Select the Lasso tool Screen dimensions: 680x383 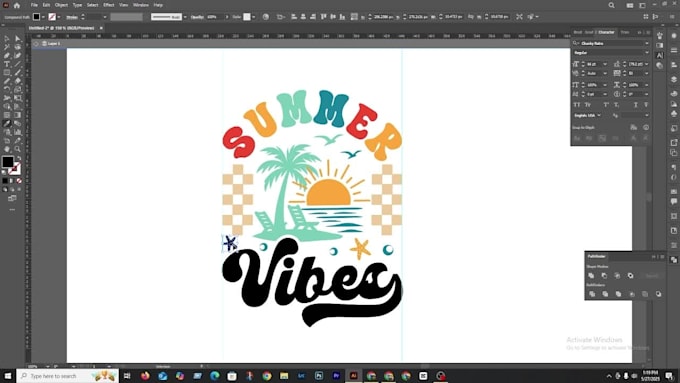click(17, 47)
